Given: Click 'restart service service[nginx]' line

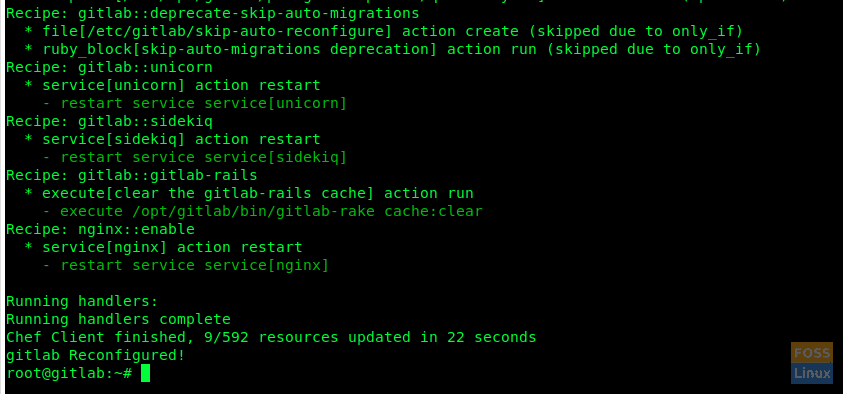Looking at the screenshot, I should click(x=185, y=266).
